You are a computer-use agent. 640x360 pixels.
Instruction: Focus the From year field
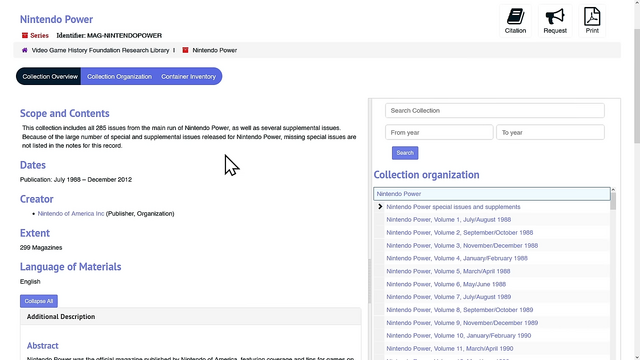tap(439, 132)
